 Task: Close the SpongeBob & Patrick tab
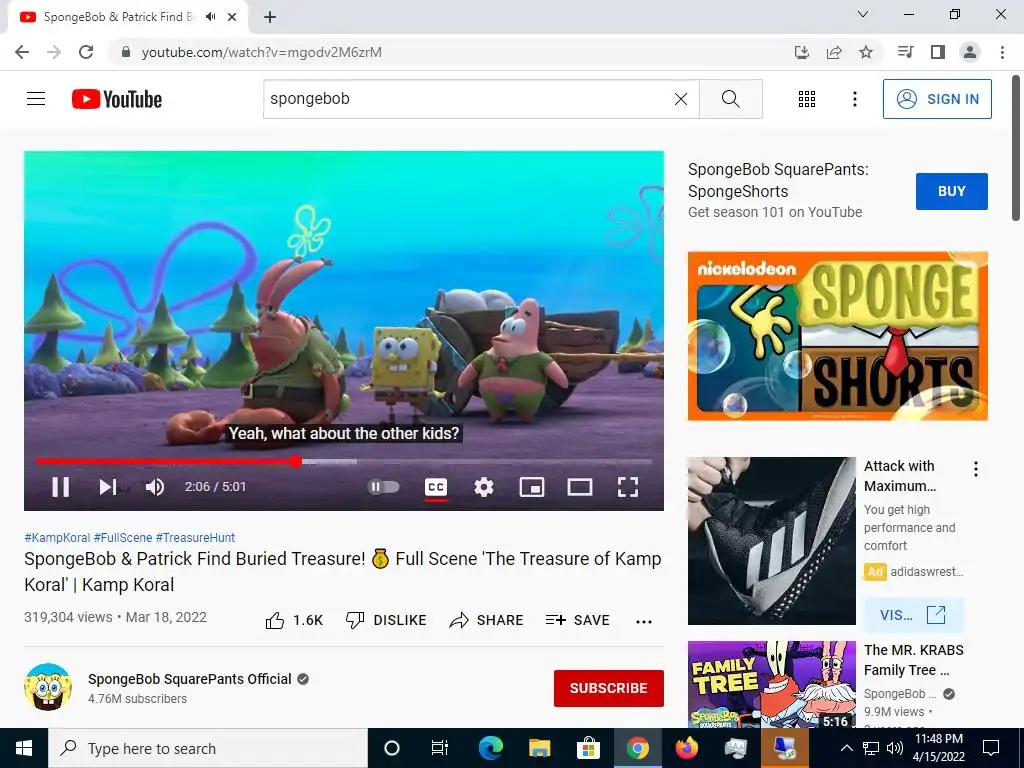click(x=232, y=17)
